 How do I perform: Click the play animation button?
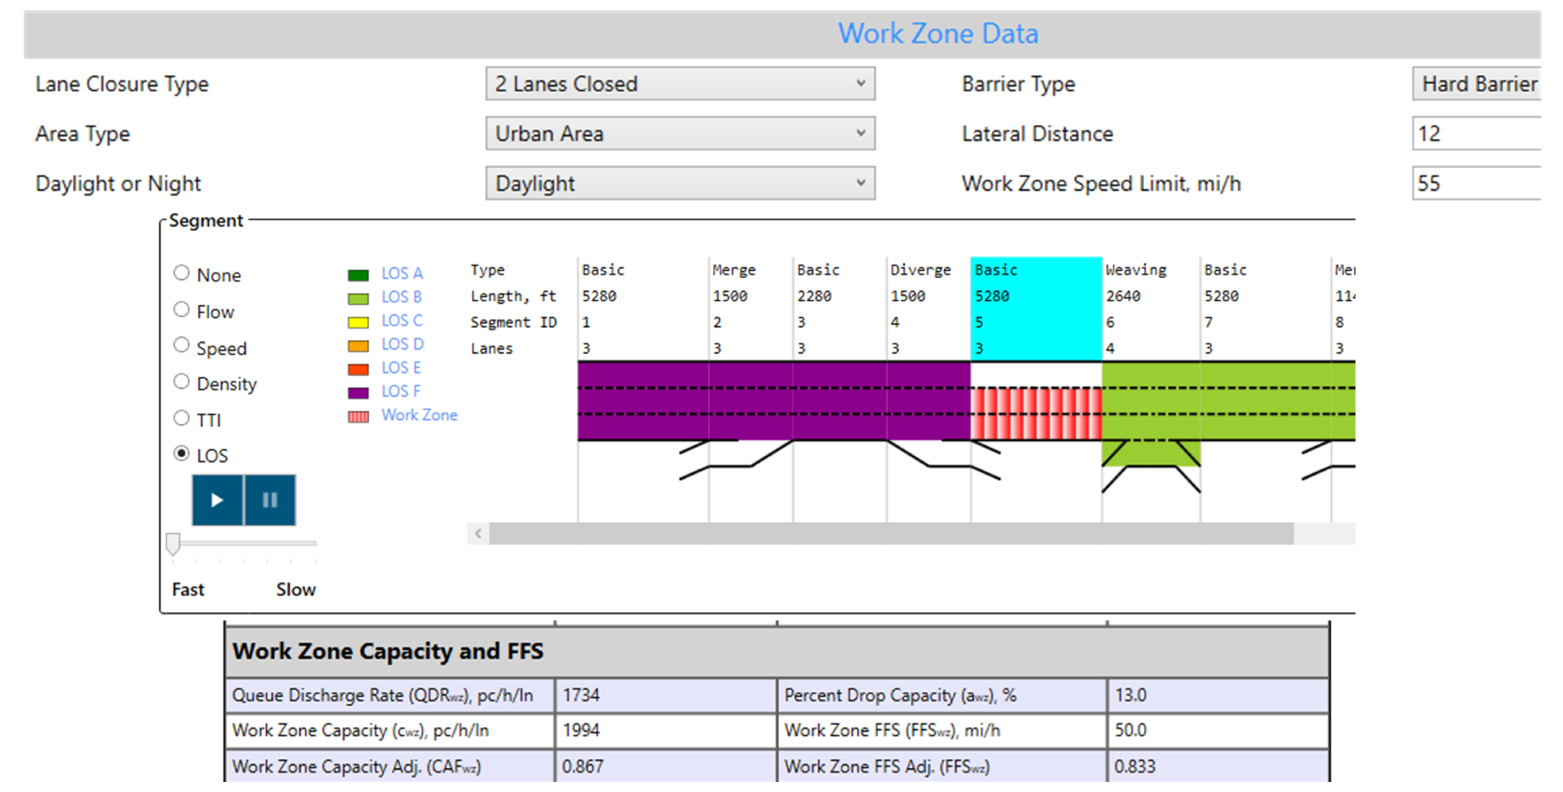point(217,500)
